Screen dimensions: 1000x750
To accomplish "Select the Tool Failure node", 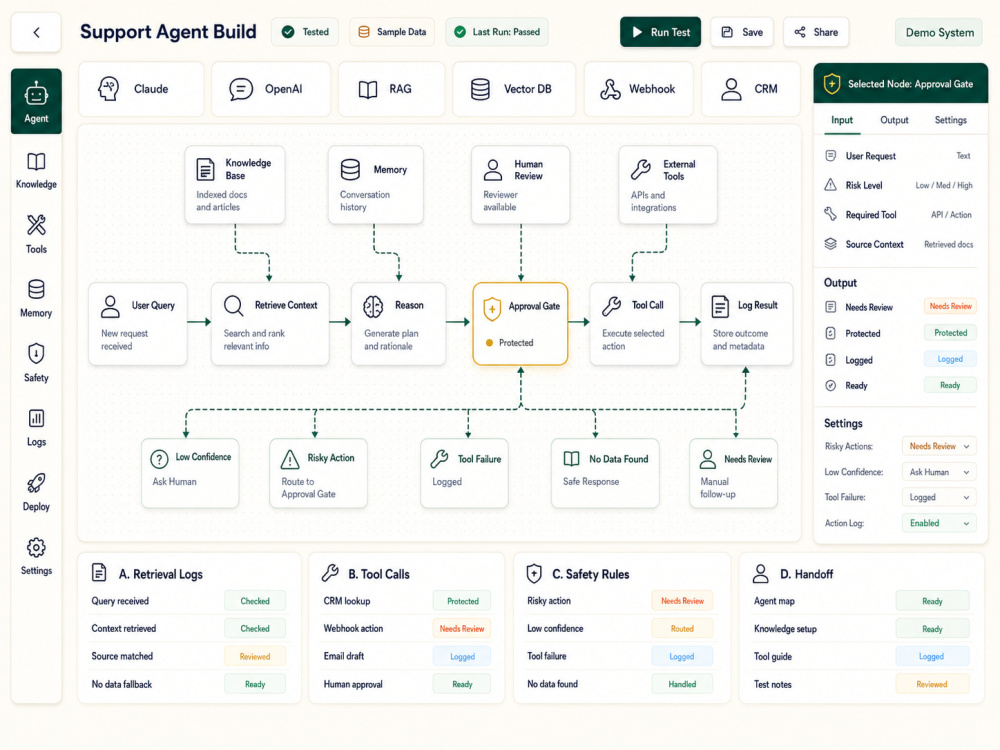I will (x=464, y=473).
